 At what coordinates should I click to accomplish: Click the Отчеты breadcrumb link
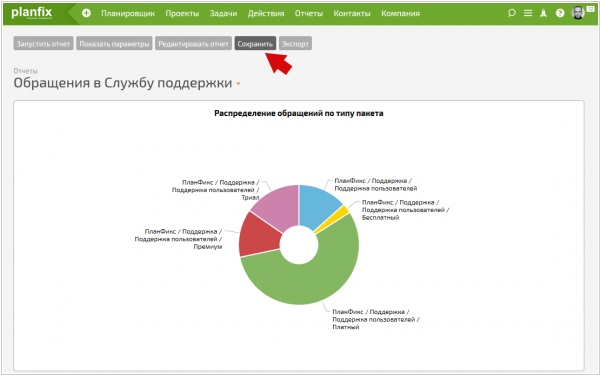click(25, 71)
